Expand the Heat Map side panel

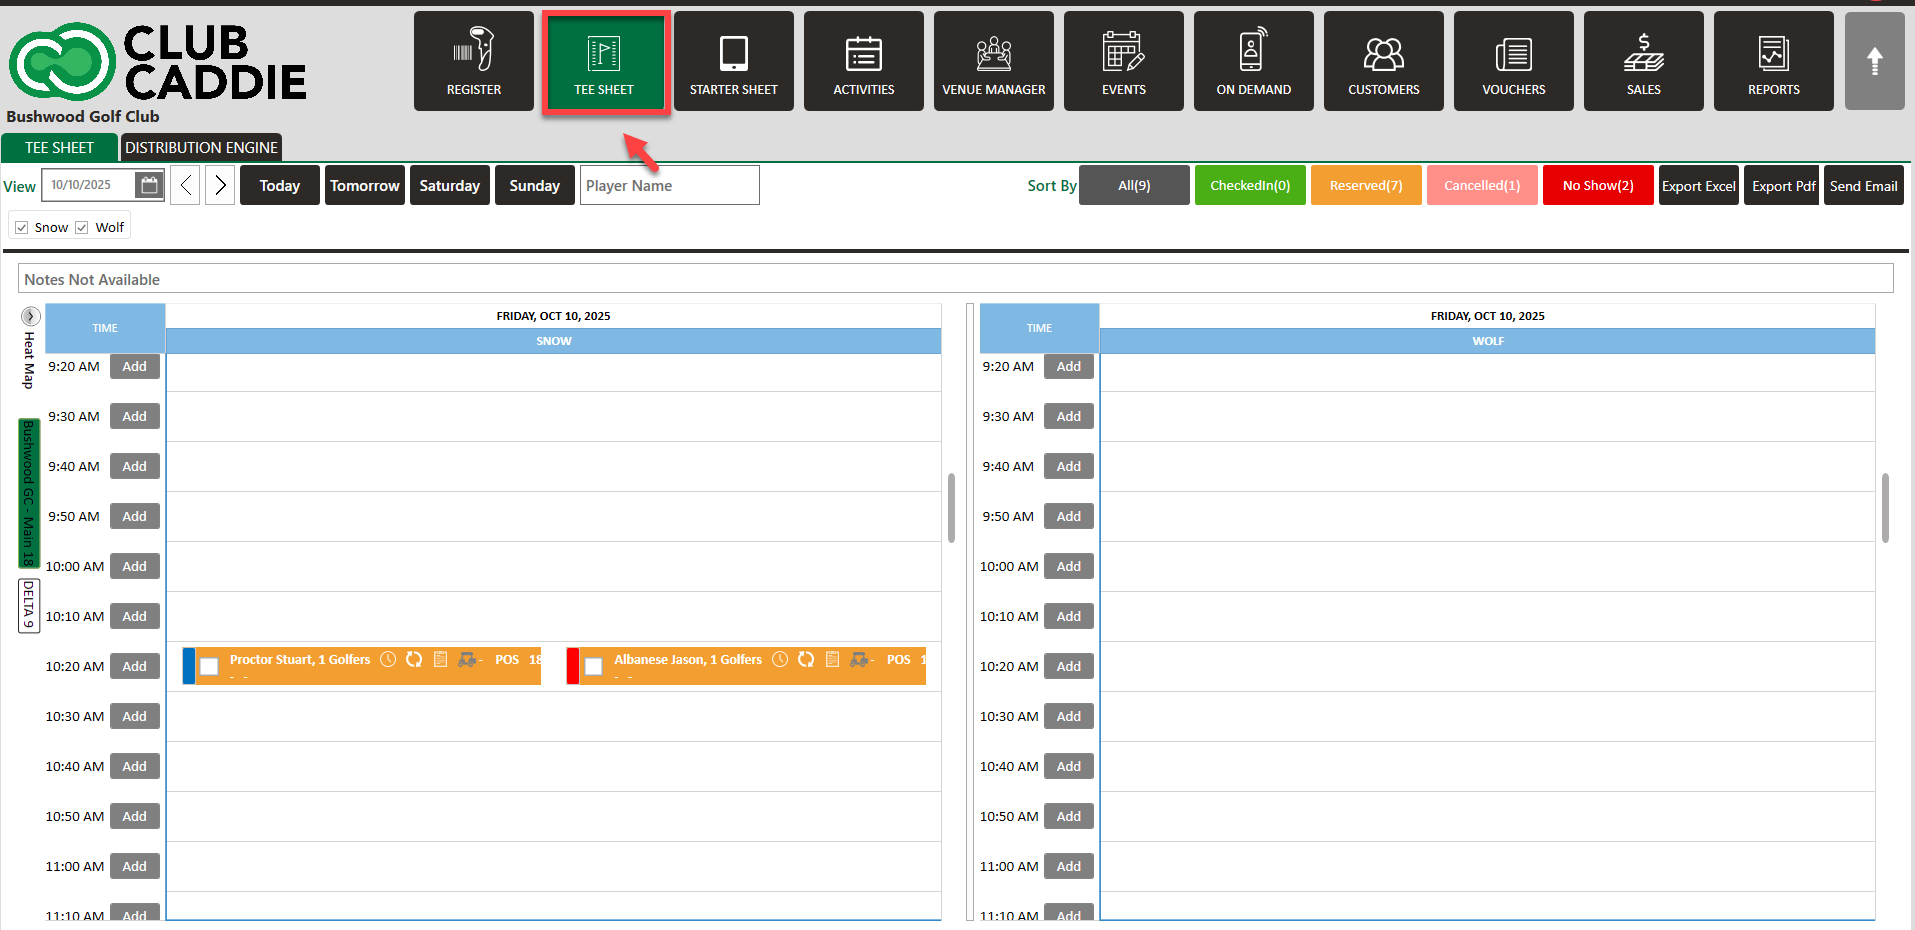point(30,316)
